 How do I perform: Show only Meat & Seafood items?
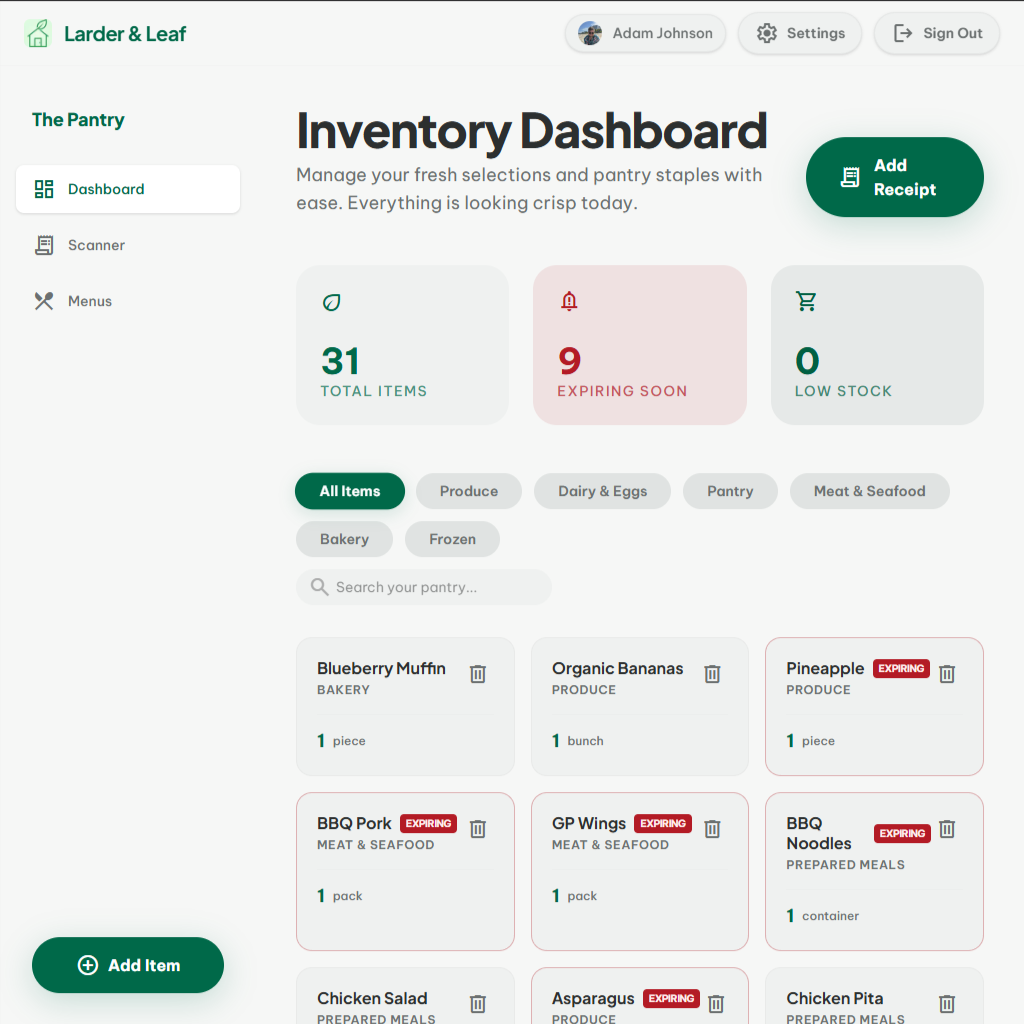click(869, 491)
